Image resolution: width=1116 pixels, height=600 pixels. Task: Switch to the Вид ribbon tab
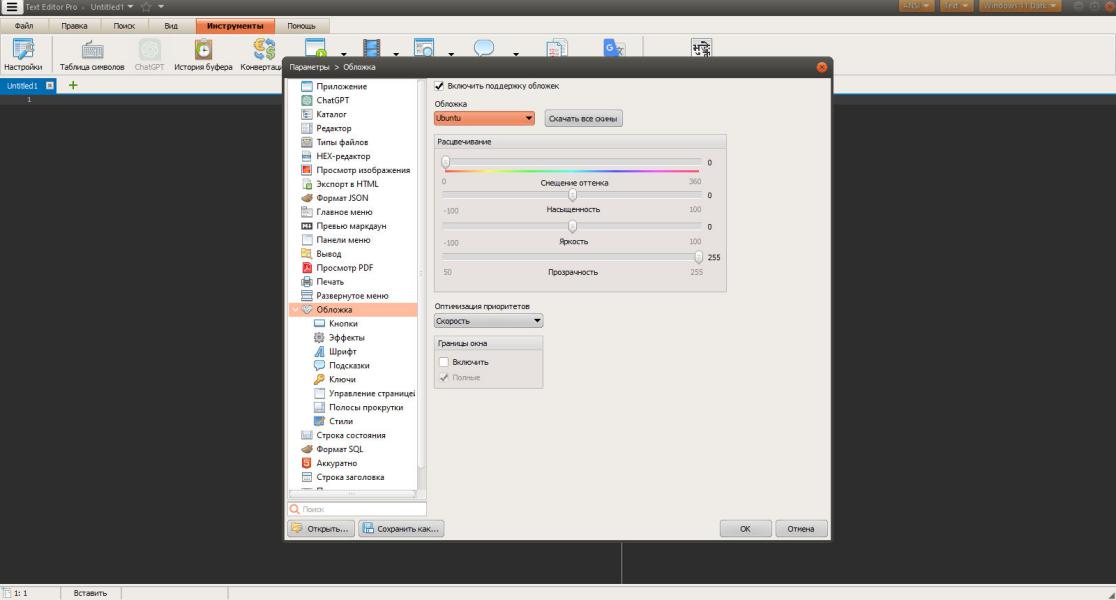pyautogui.click(x=171, y=26)
